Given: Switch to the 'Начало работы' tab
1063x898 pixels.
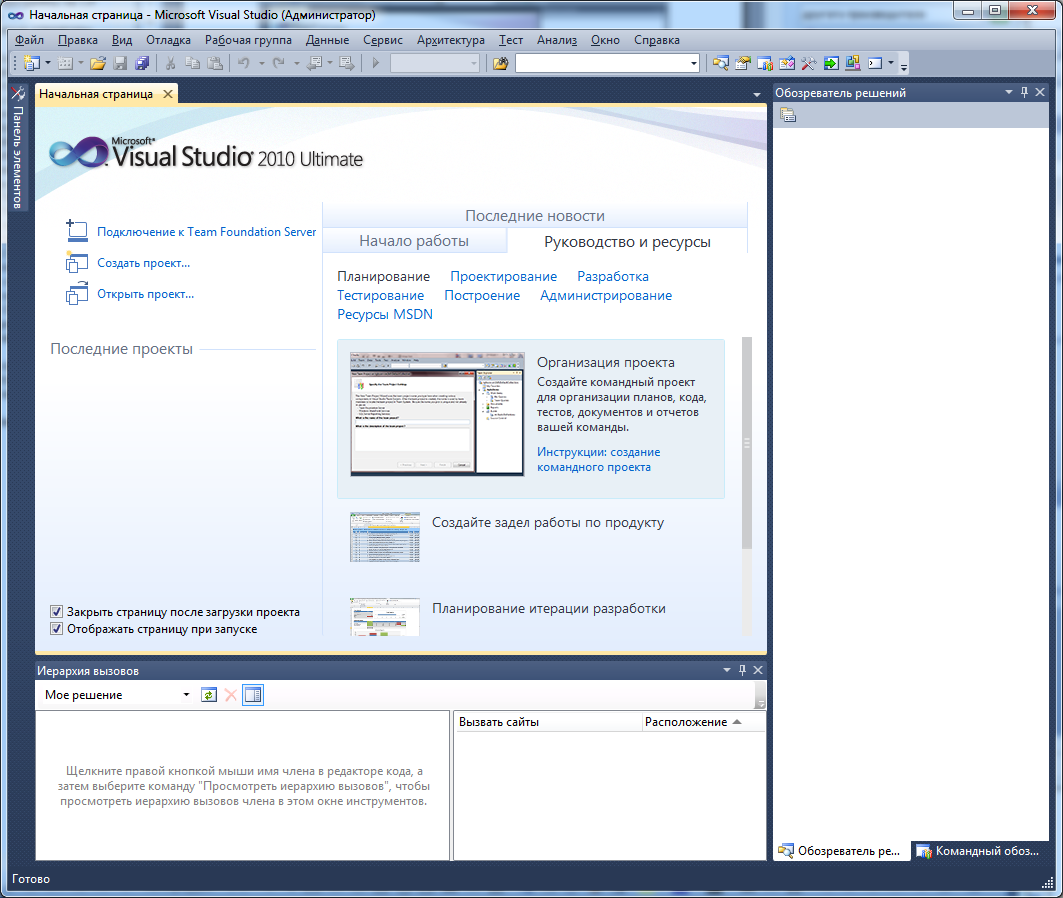Looking at the screenshot, I should (x=414, y=241).
